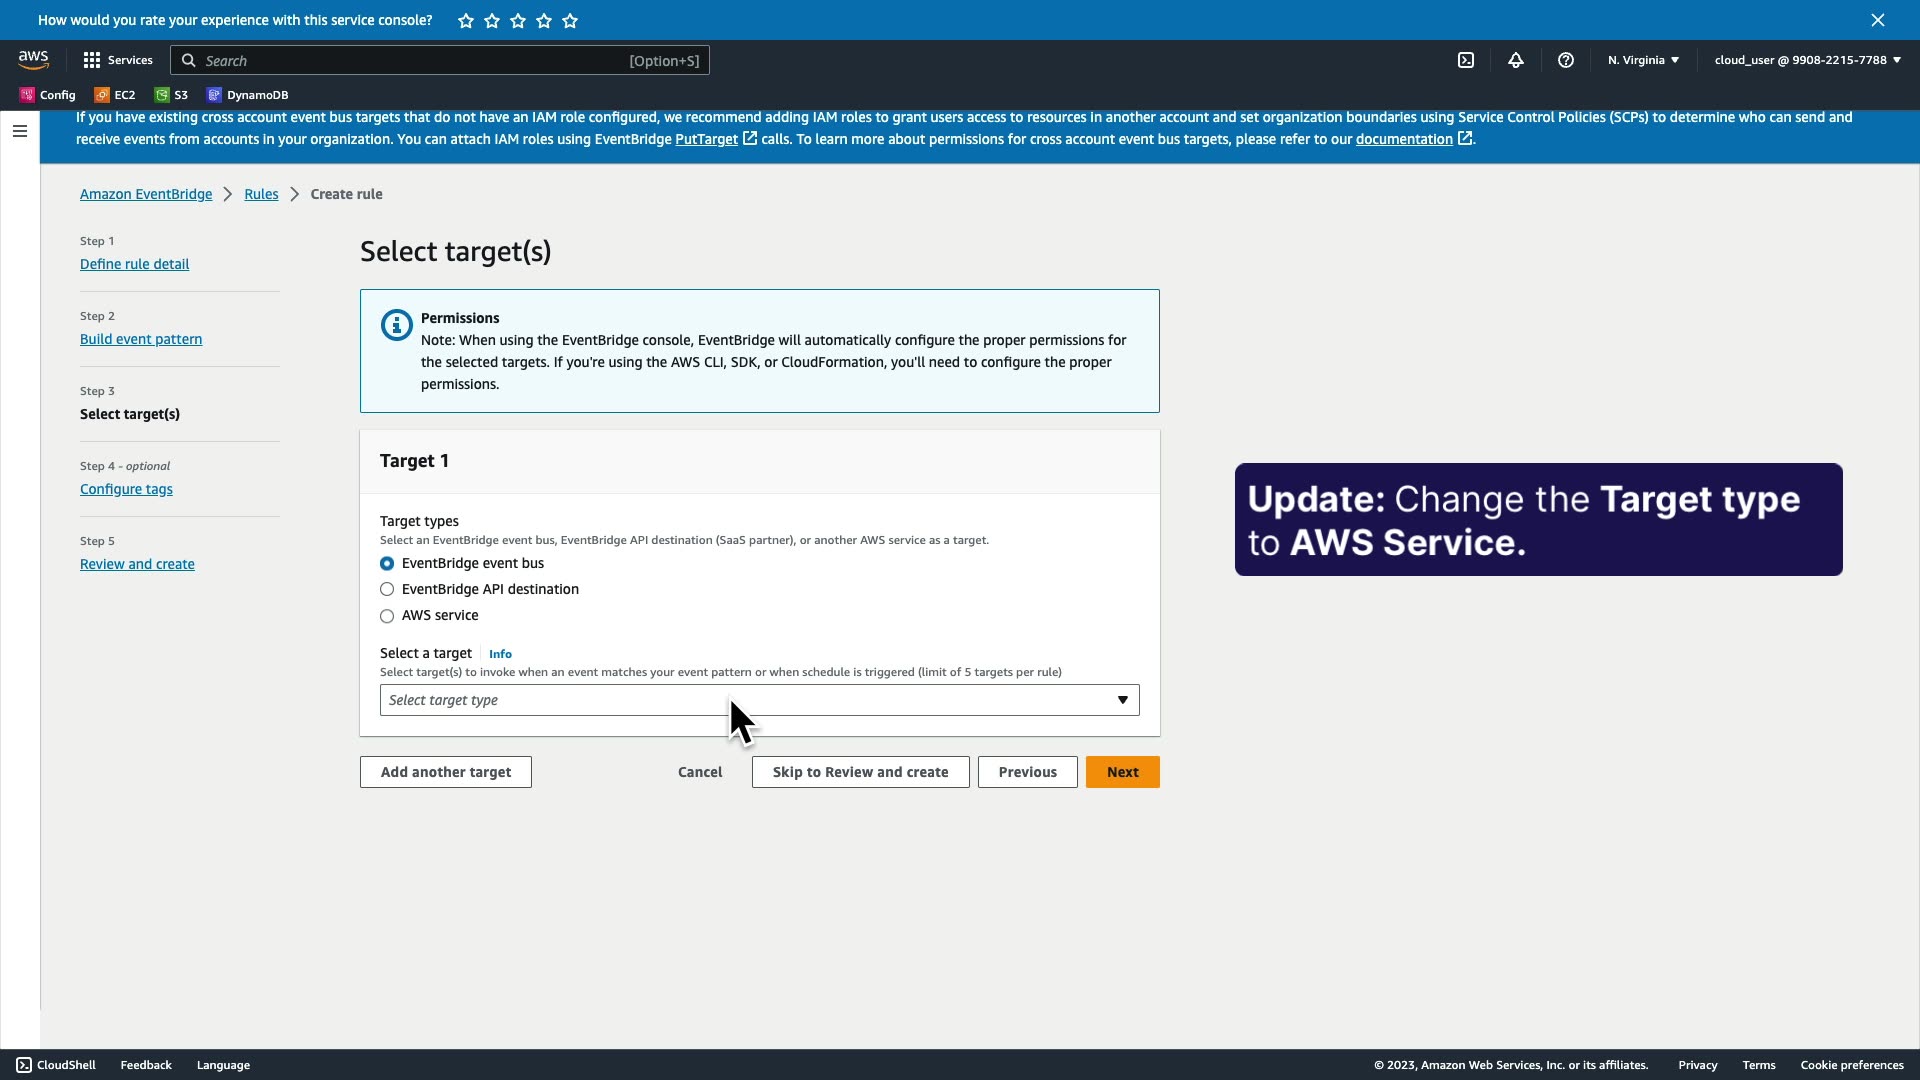
Task: Open the notifications bell icon
Action: 1516,60
